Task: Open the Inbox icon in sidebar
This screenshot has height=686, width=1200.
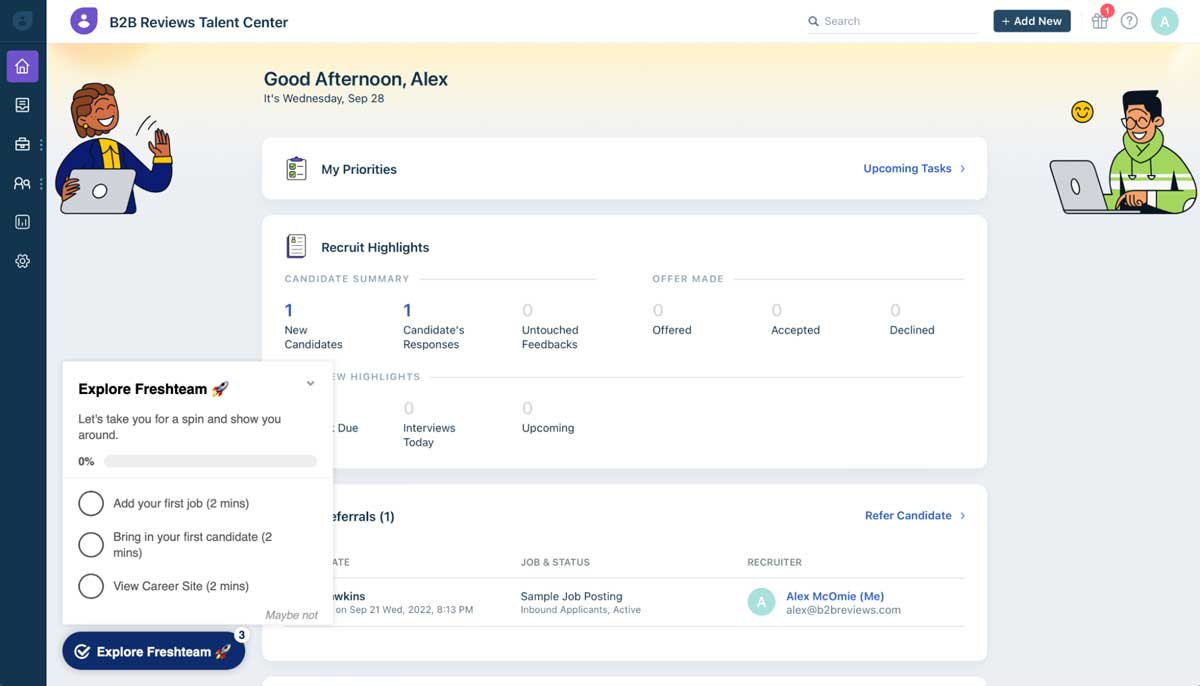Action: click(23, 104)
